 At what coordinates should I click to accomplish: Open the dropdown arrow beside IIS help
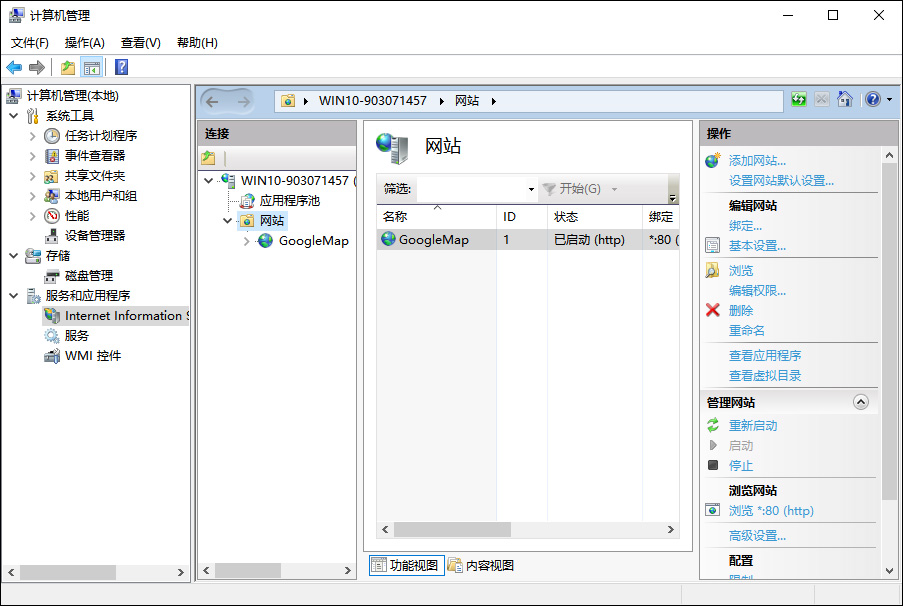[x=889, y=100]
